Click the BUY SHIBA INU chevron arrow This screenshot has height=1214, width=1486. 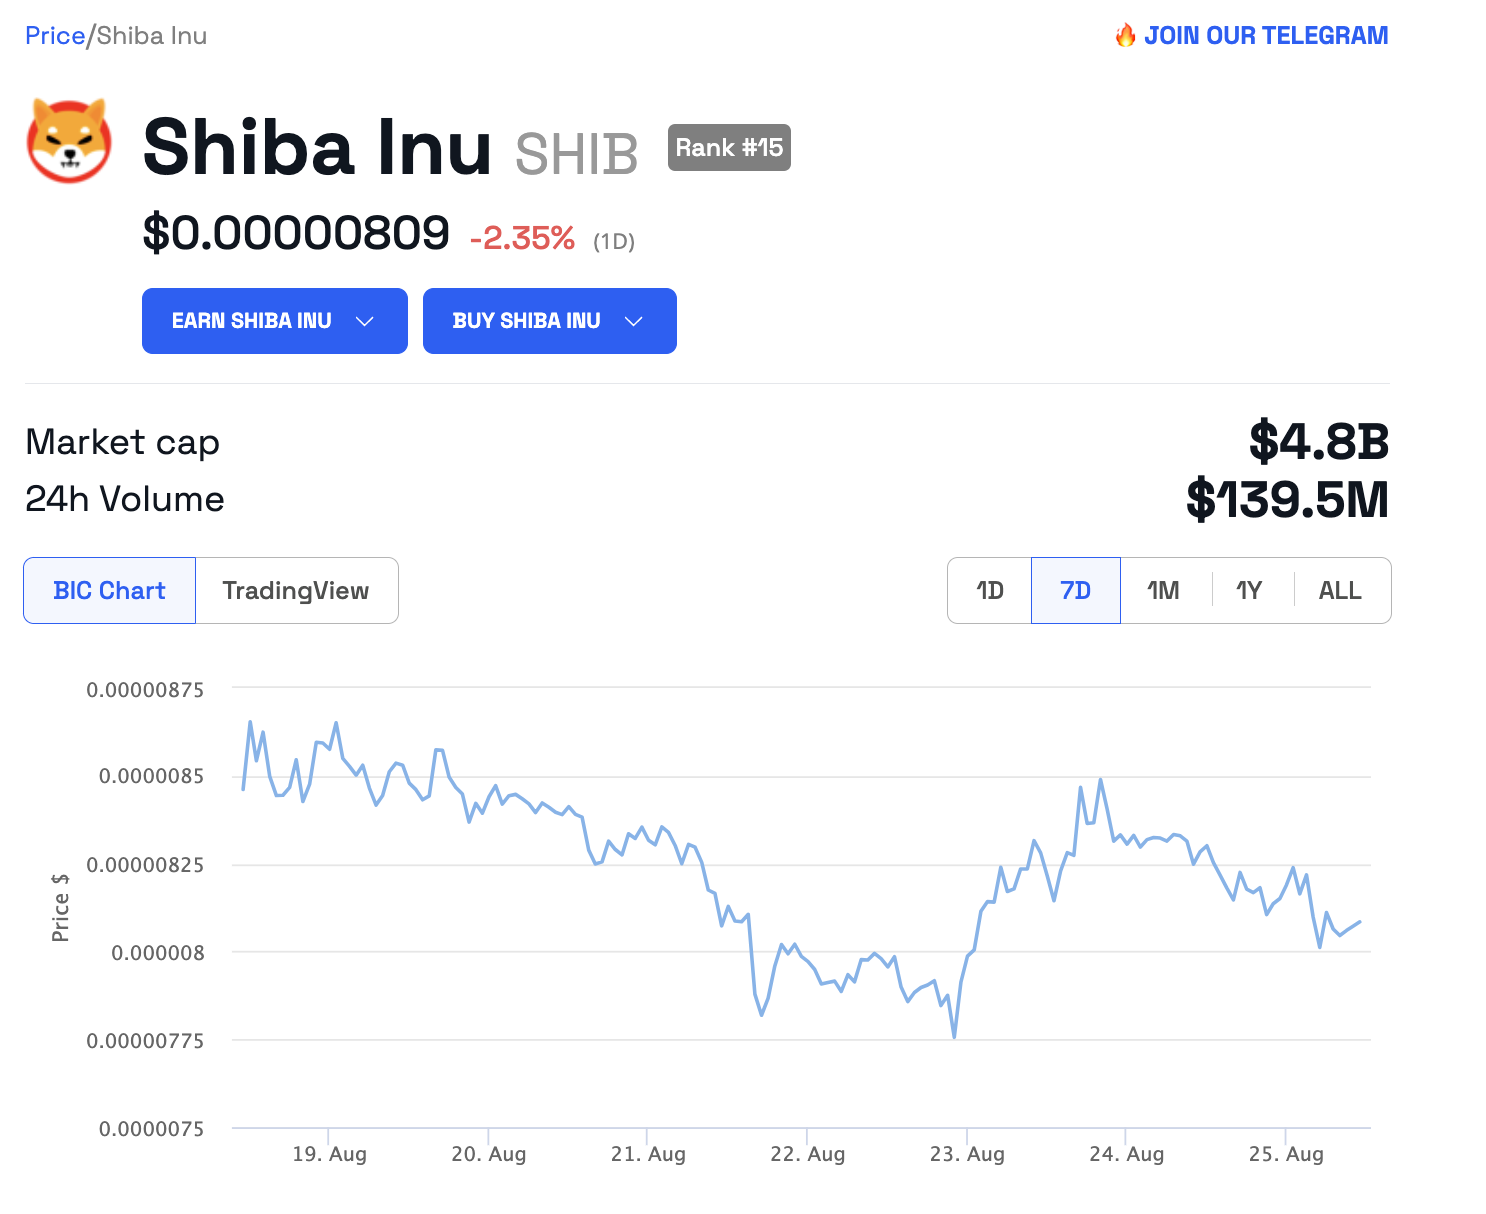coord(633,321)
